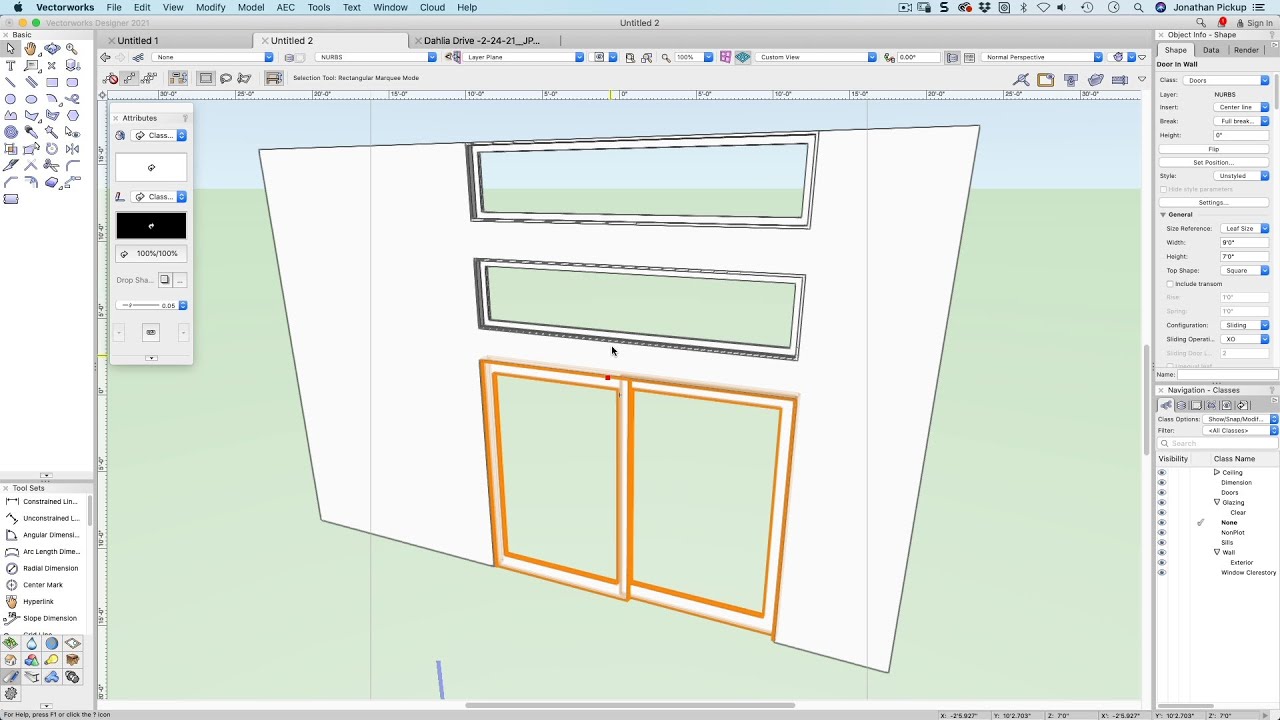Switch to the Dahlia Drive document tab

[481, 41]
